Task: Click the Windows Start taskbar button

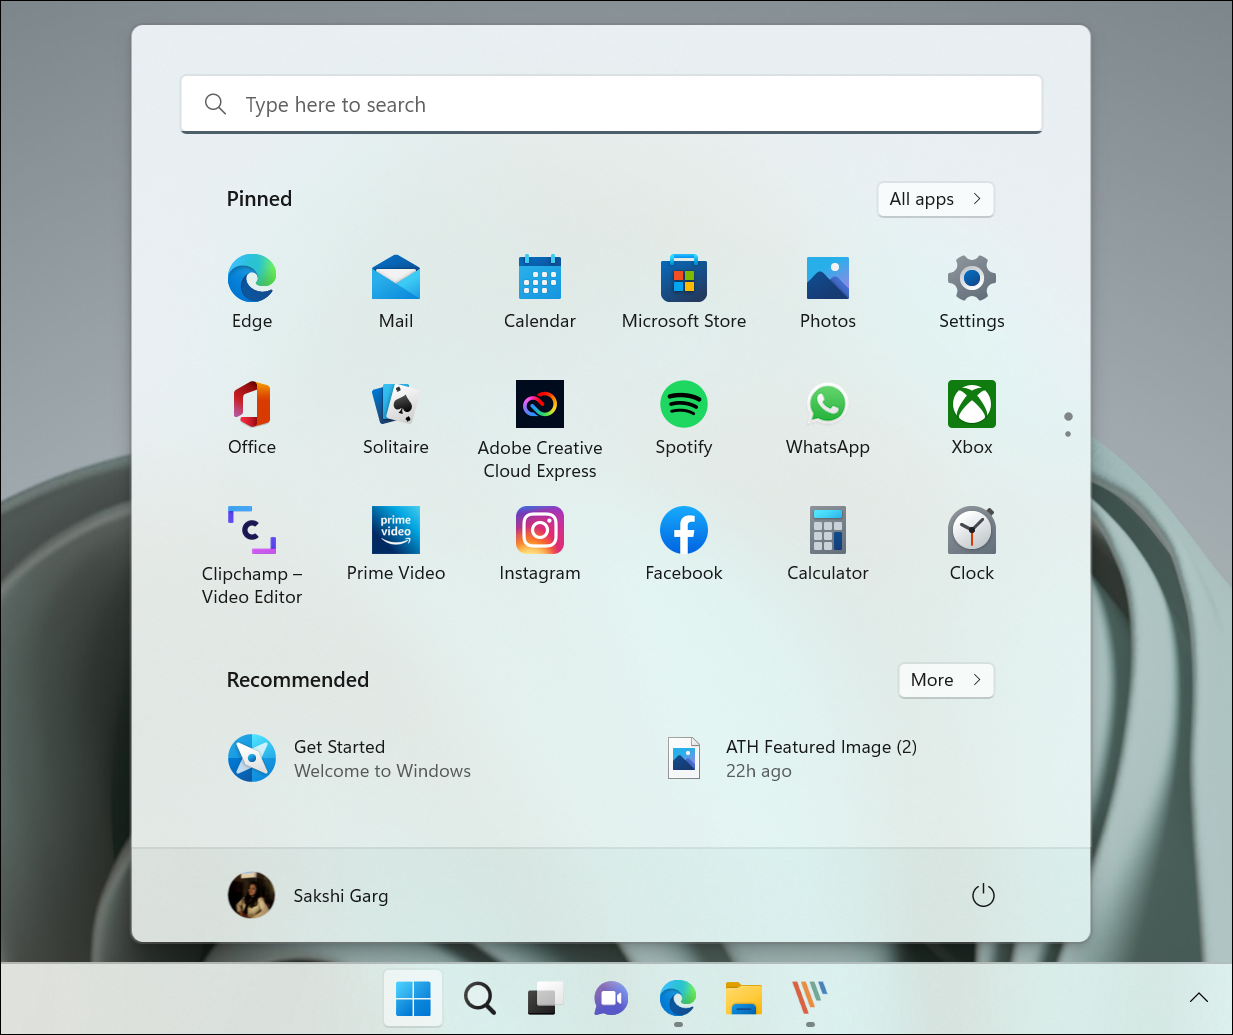Action: click(413, 998)
